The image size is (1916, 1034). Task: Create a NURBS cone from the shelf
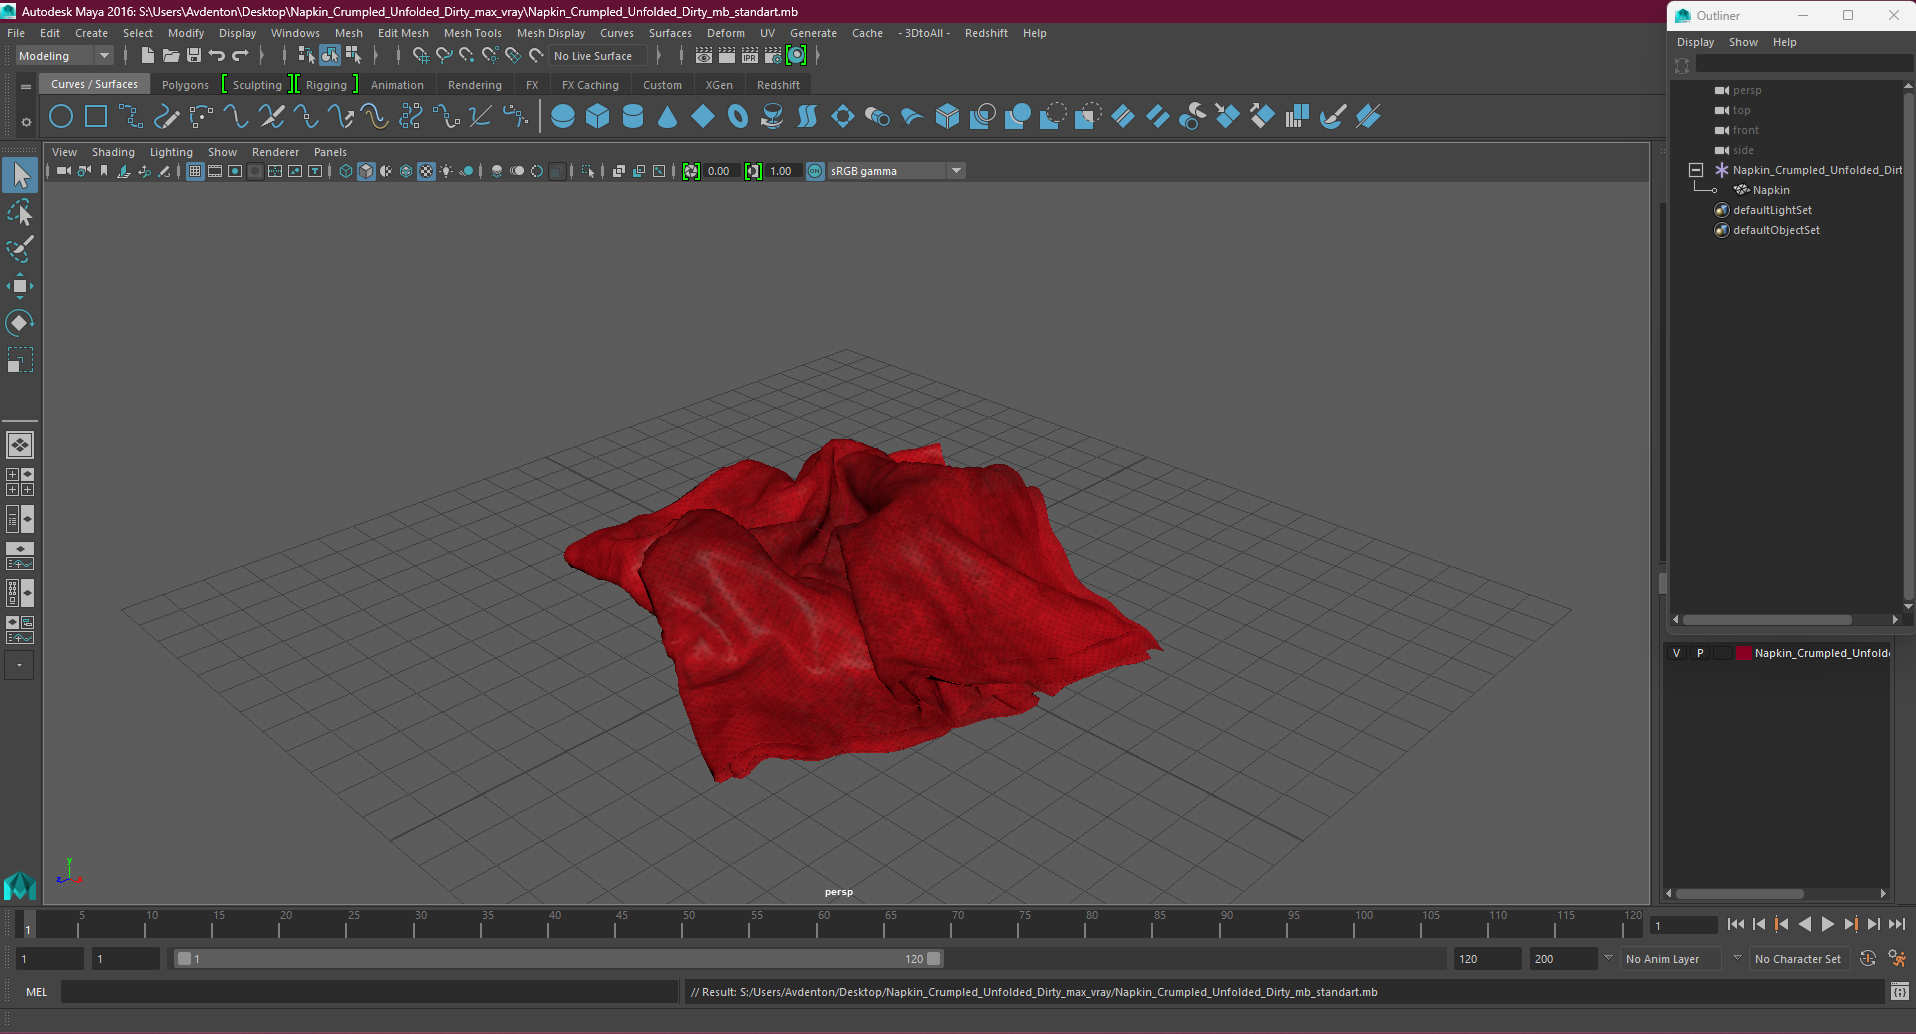click(668, 117)
